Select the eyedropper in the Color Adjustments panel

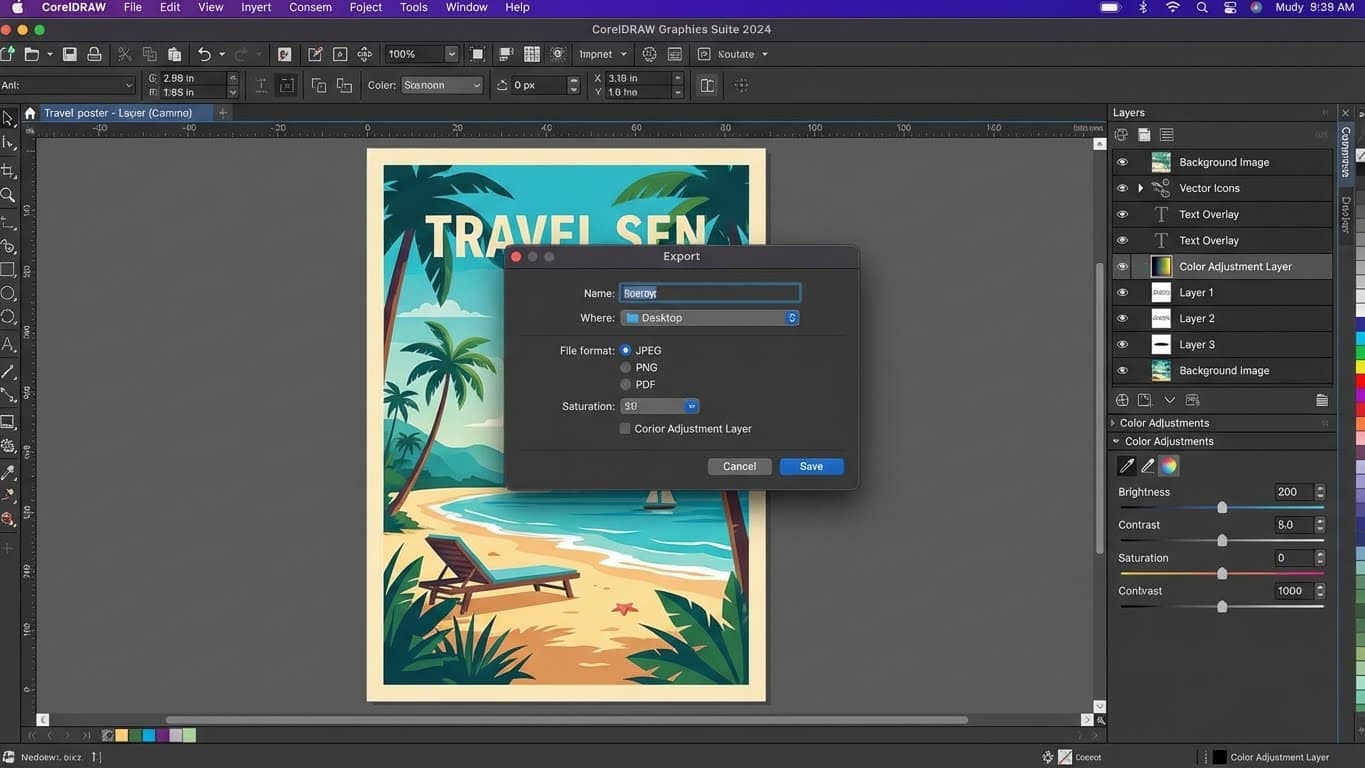[1126, 465]
